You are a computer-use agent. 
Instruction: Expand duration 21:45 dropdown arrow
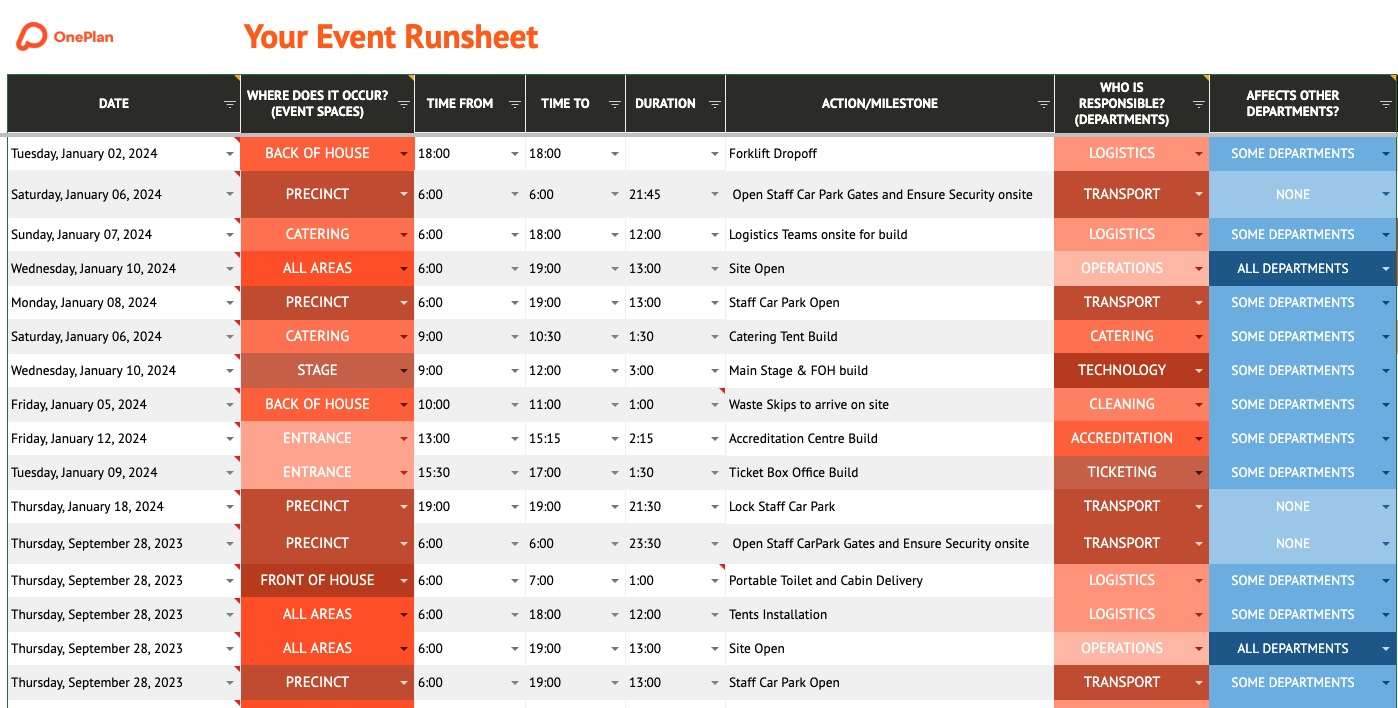[x=715, y=195]
